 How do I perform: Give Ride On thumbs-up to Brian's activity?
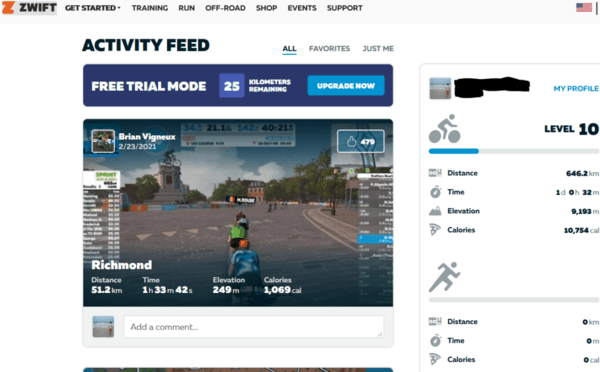(x=360, y=141)
